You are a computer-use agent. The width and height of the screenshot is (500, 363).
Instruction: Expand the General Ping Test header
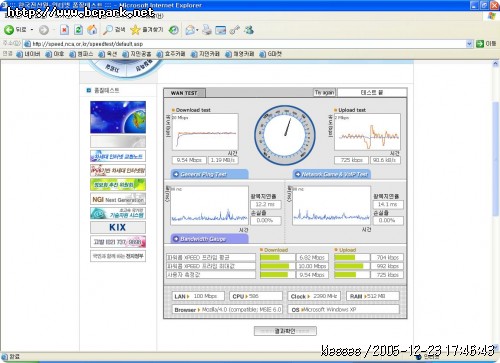click(x=210, y=174)
